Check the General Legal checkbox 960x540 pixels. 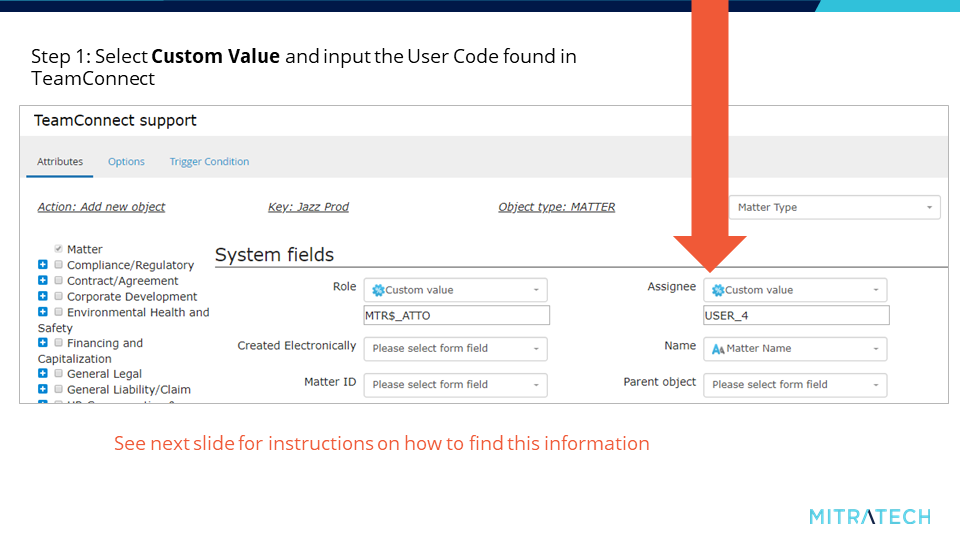point(58,373)
